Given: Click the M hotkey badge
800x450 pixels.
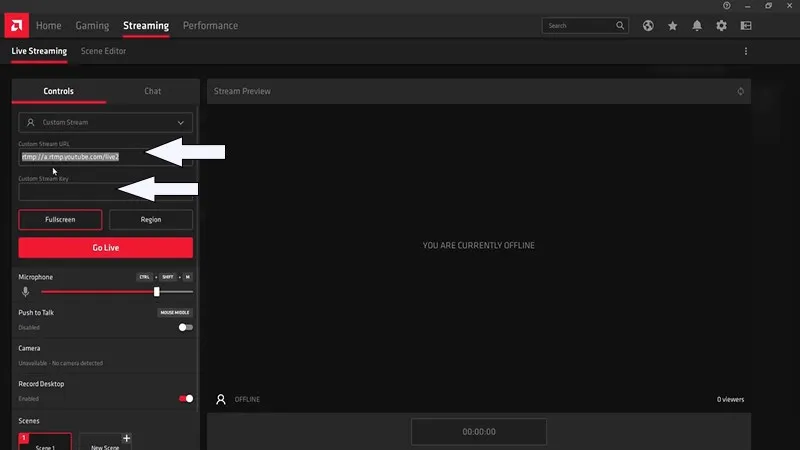Looking at the screenshot, I should pos(188,277).
